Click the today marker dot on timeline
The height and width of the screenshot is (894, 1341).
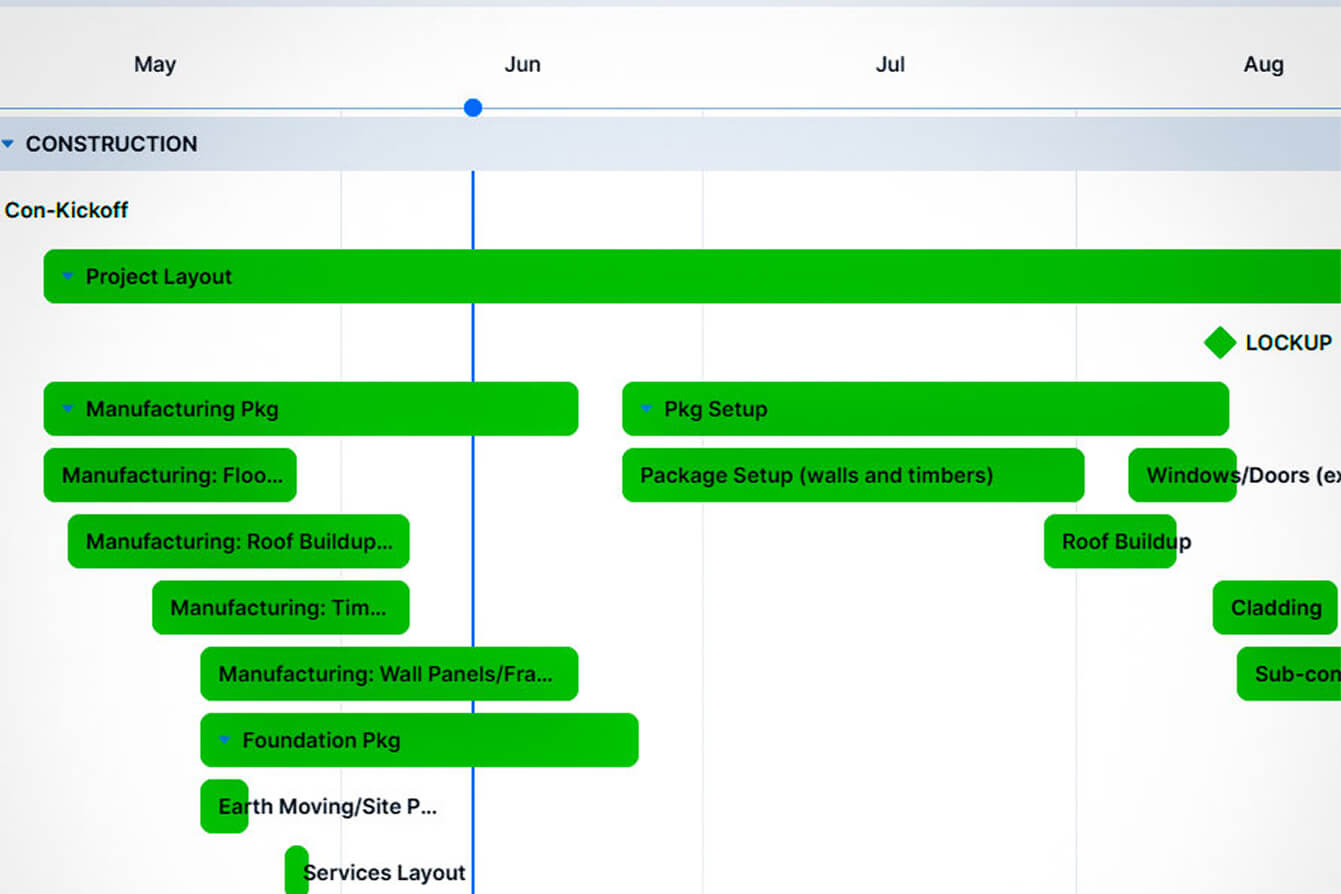(473, 107)
